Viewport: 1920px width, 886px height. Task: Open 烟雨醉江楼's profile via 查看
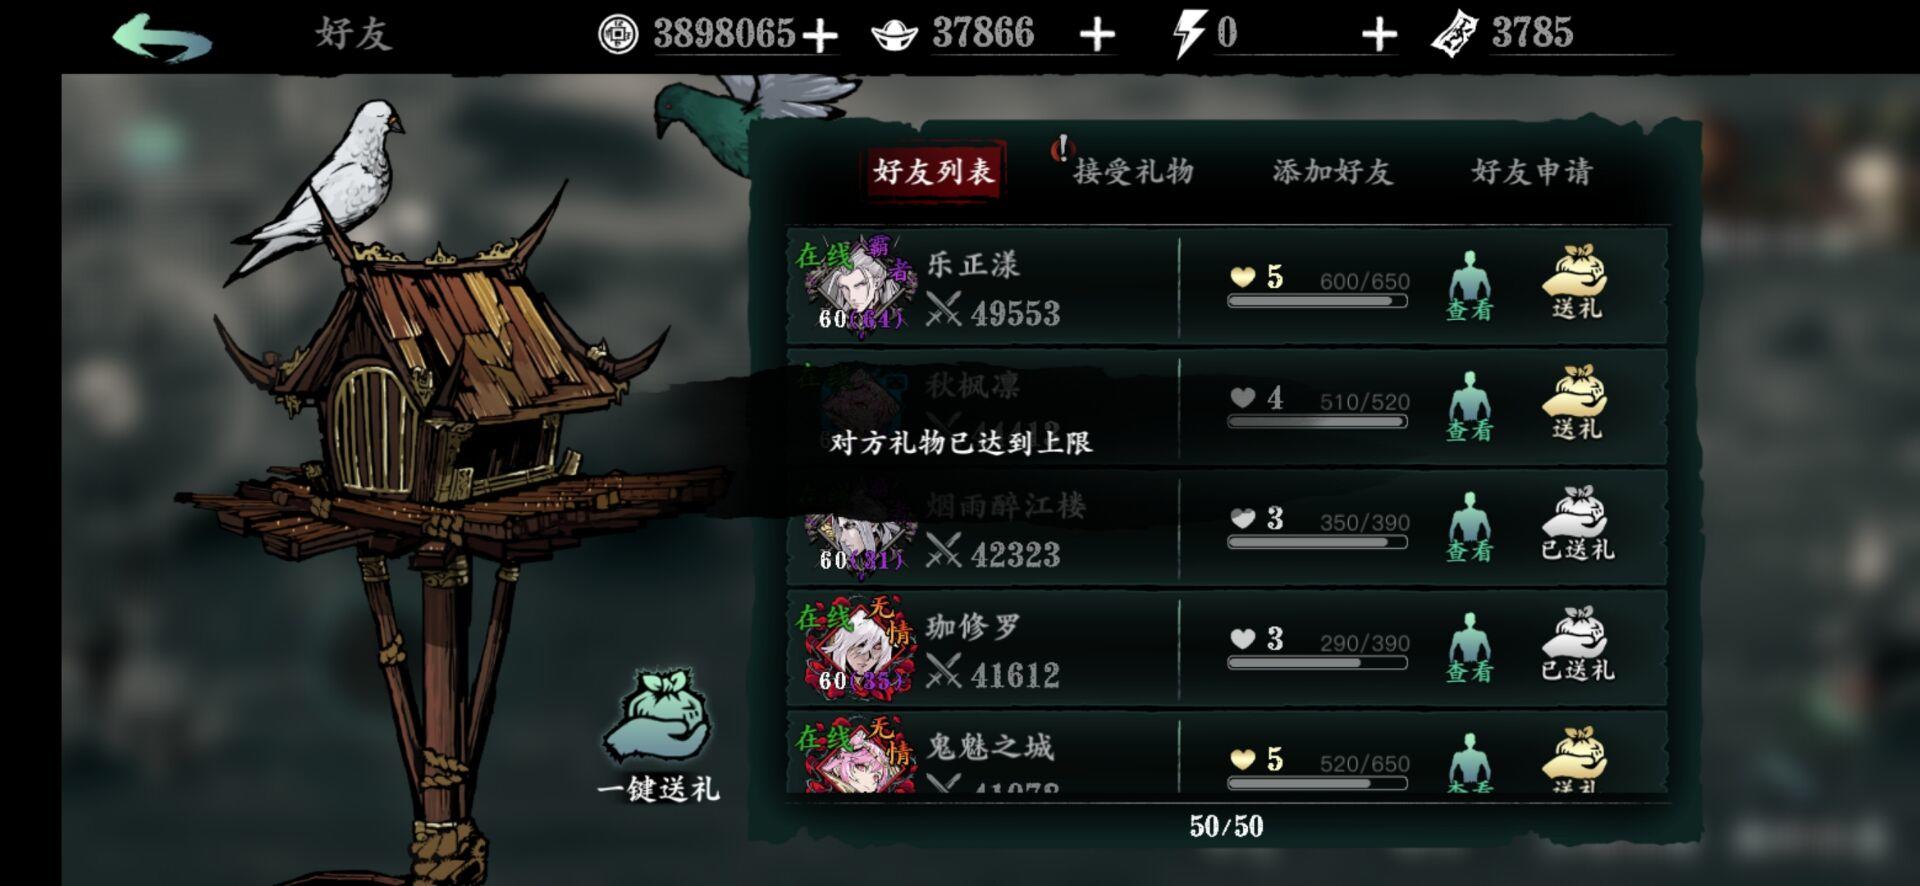pyautogui.click(x=1469, y=527)
